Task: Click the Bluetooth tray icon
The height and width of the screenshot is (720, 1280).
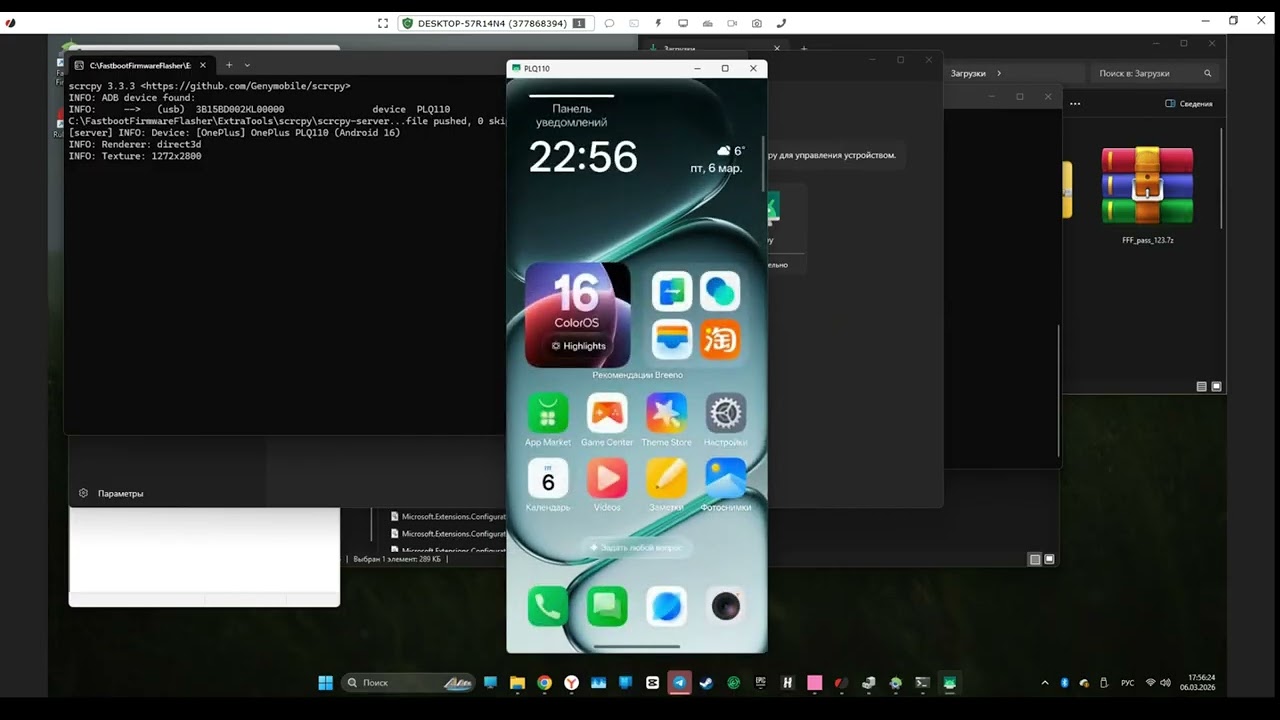Action: pyautogui.click(x=1065, y=683)
